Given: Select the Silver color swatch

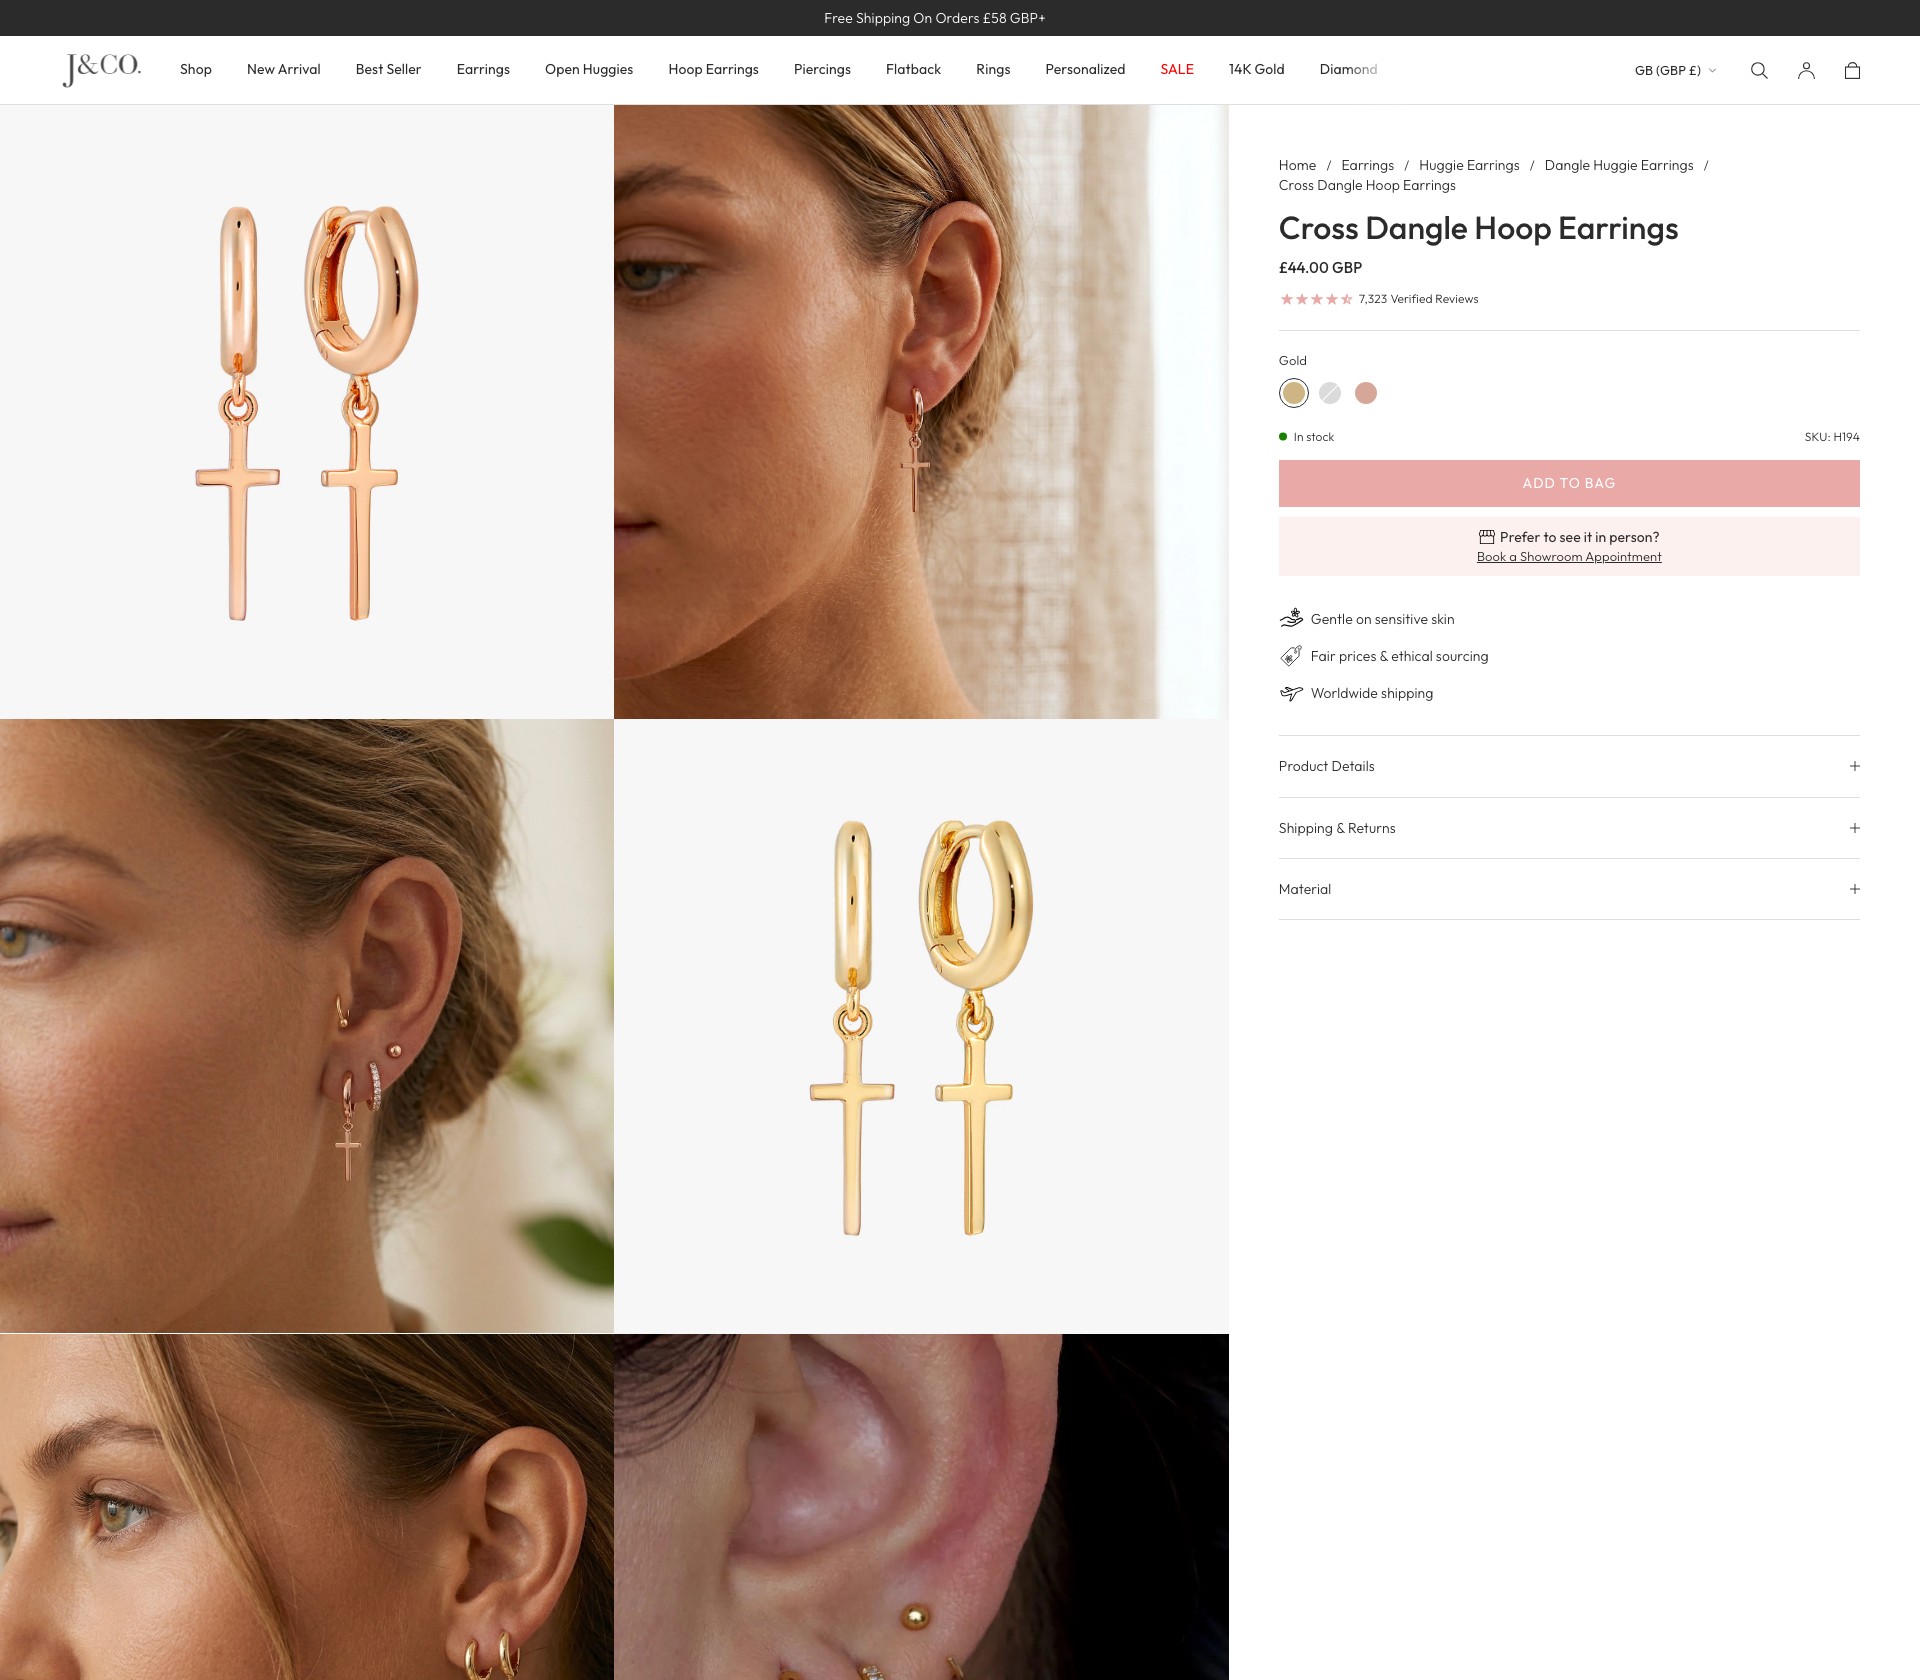Looking at the screenshot, I should pos(1329,393).
